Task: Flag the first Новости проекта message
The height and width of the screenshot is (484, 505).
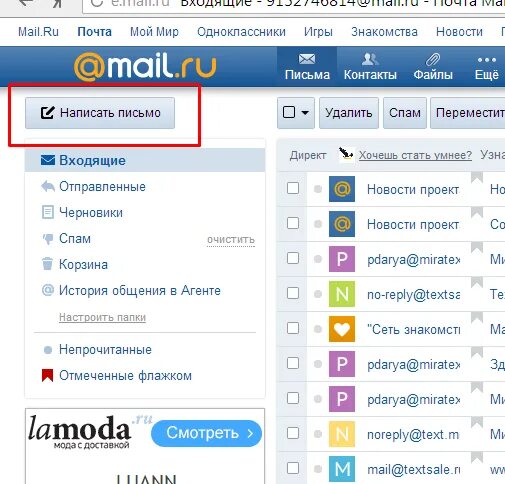Action: click(x=477, y=178)
